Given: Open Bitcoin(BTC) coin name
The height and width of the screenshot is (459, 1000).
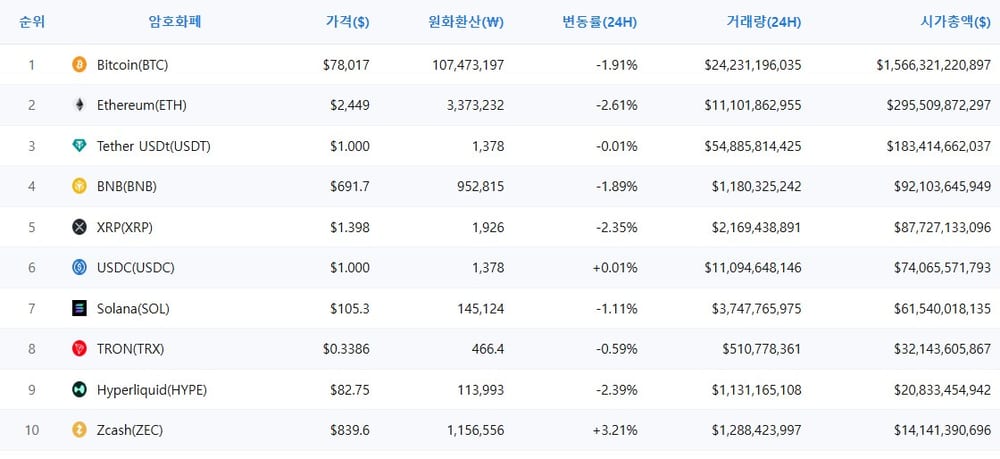Looking at the screenshot, I should (133, 65).
